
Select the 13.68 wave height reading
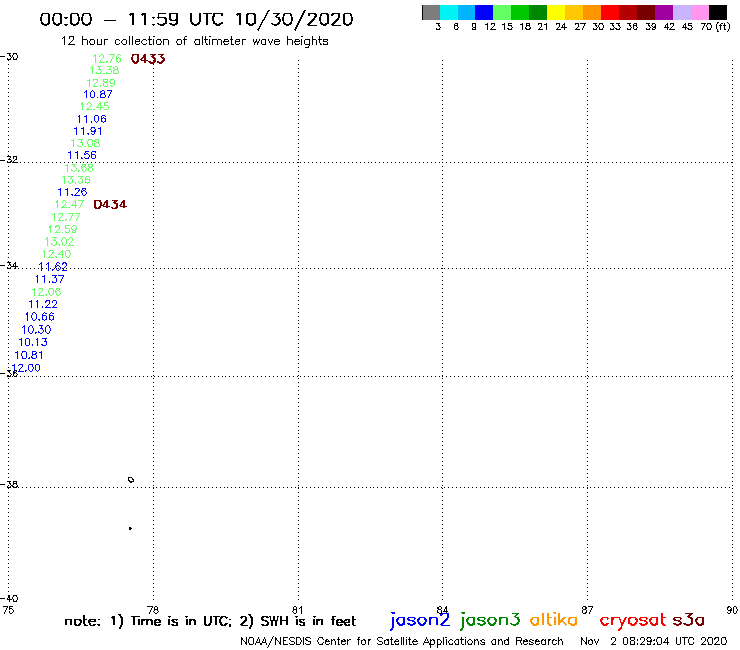coord(79,168)
